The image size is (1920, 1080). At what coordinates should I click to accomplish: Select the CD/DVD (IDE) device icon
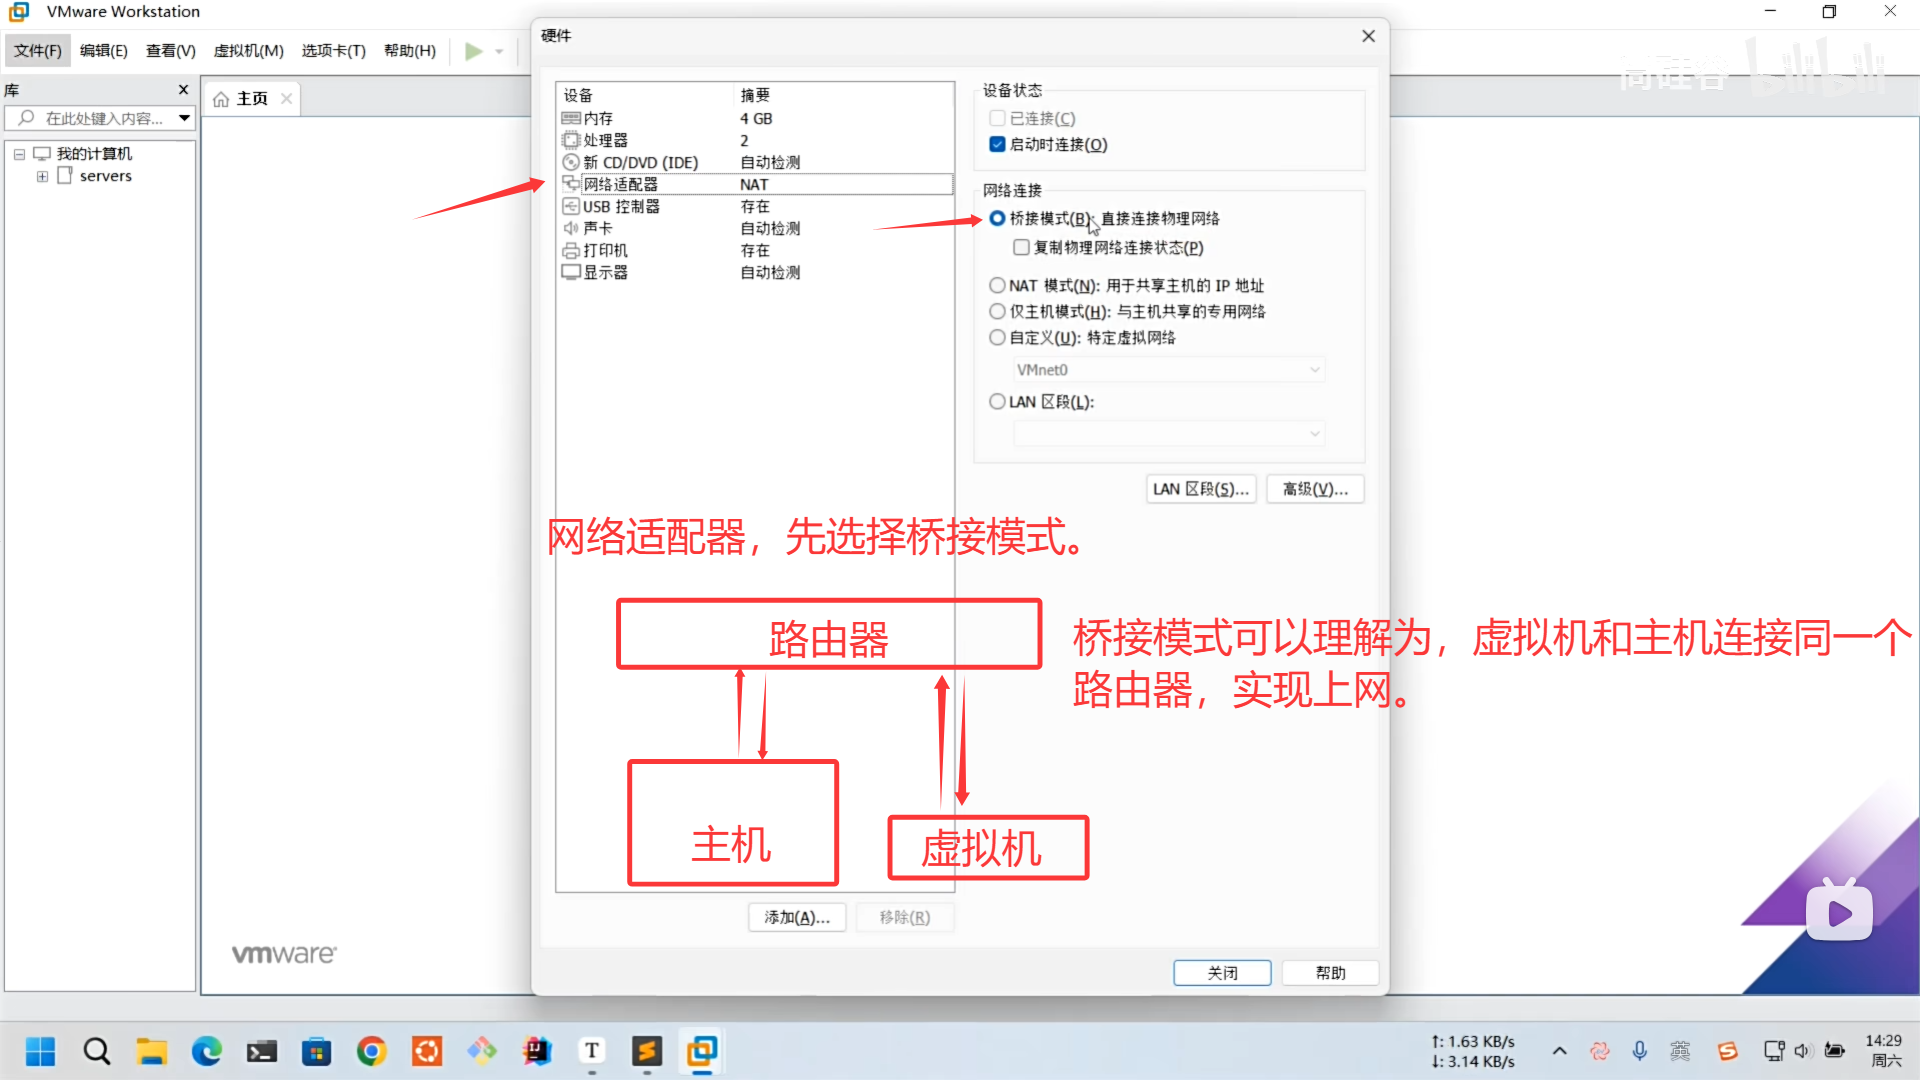tap(571, 162)
